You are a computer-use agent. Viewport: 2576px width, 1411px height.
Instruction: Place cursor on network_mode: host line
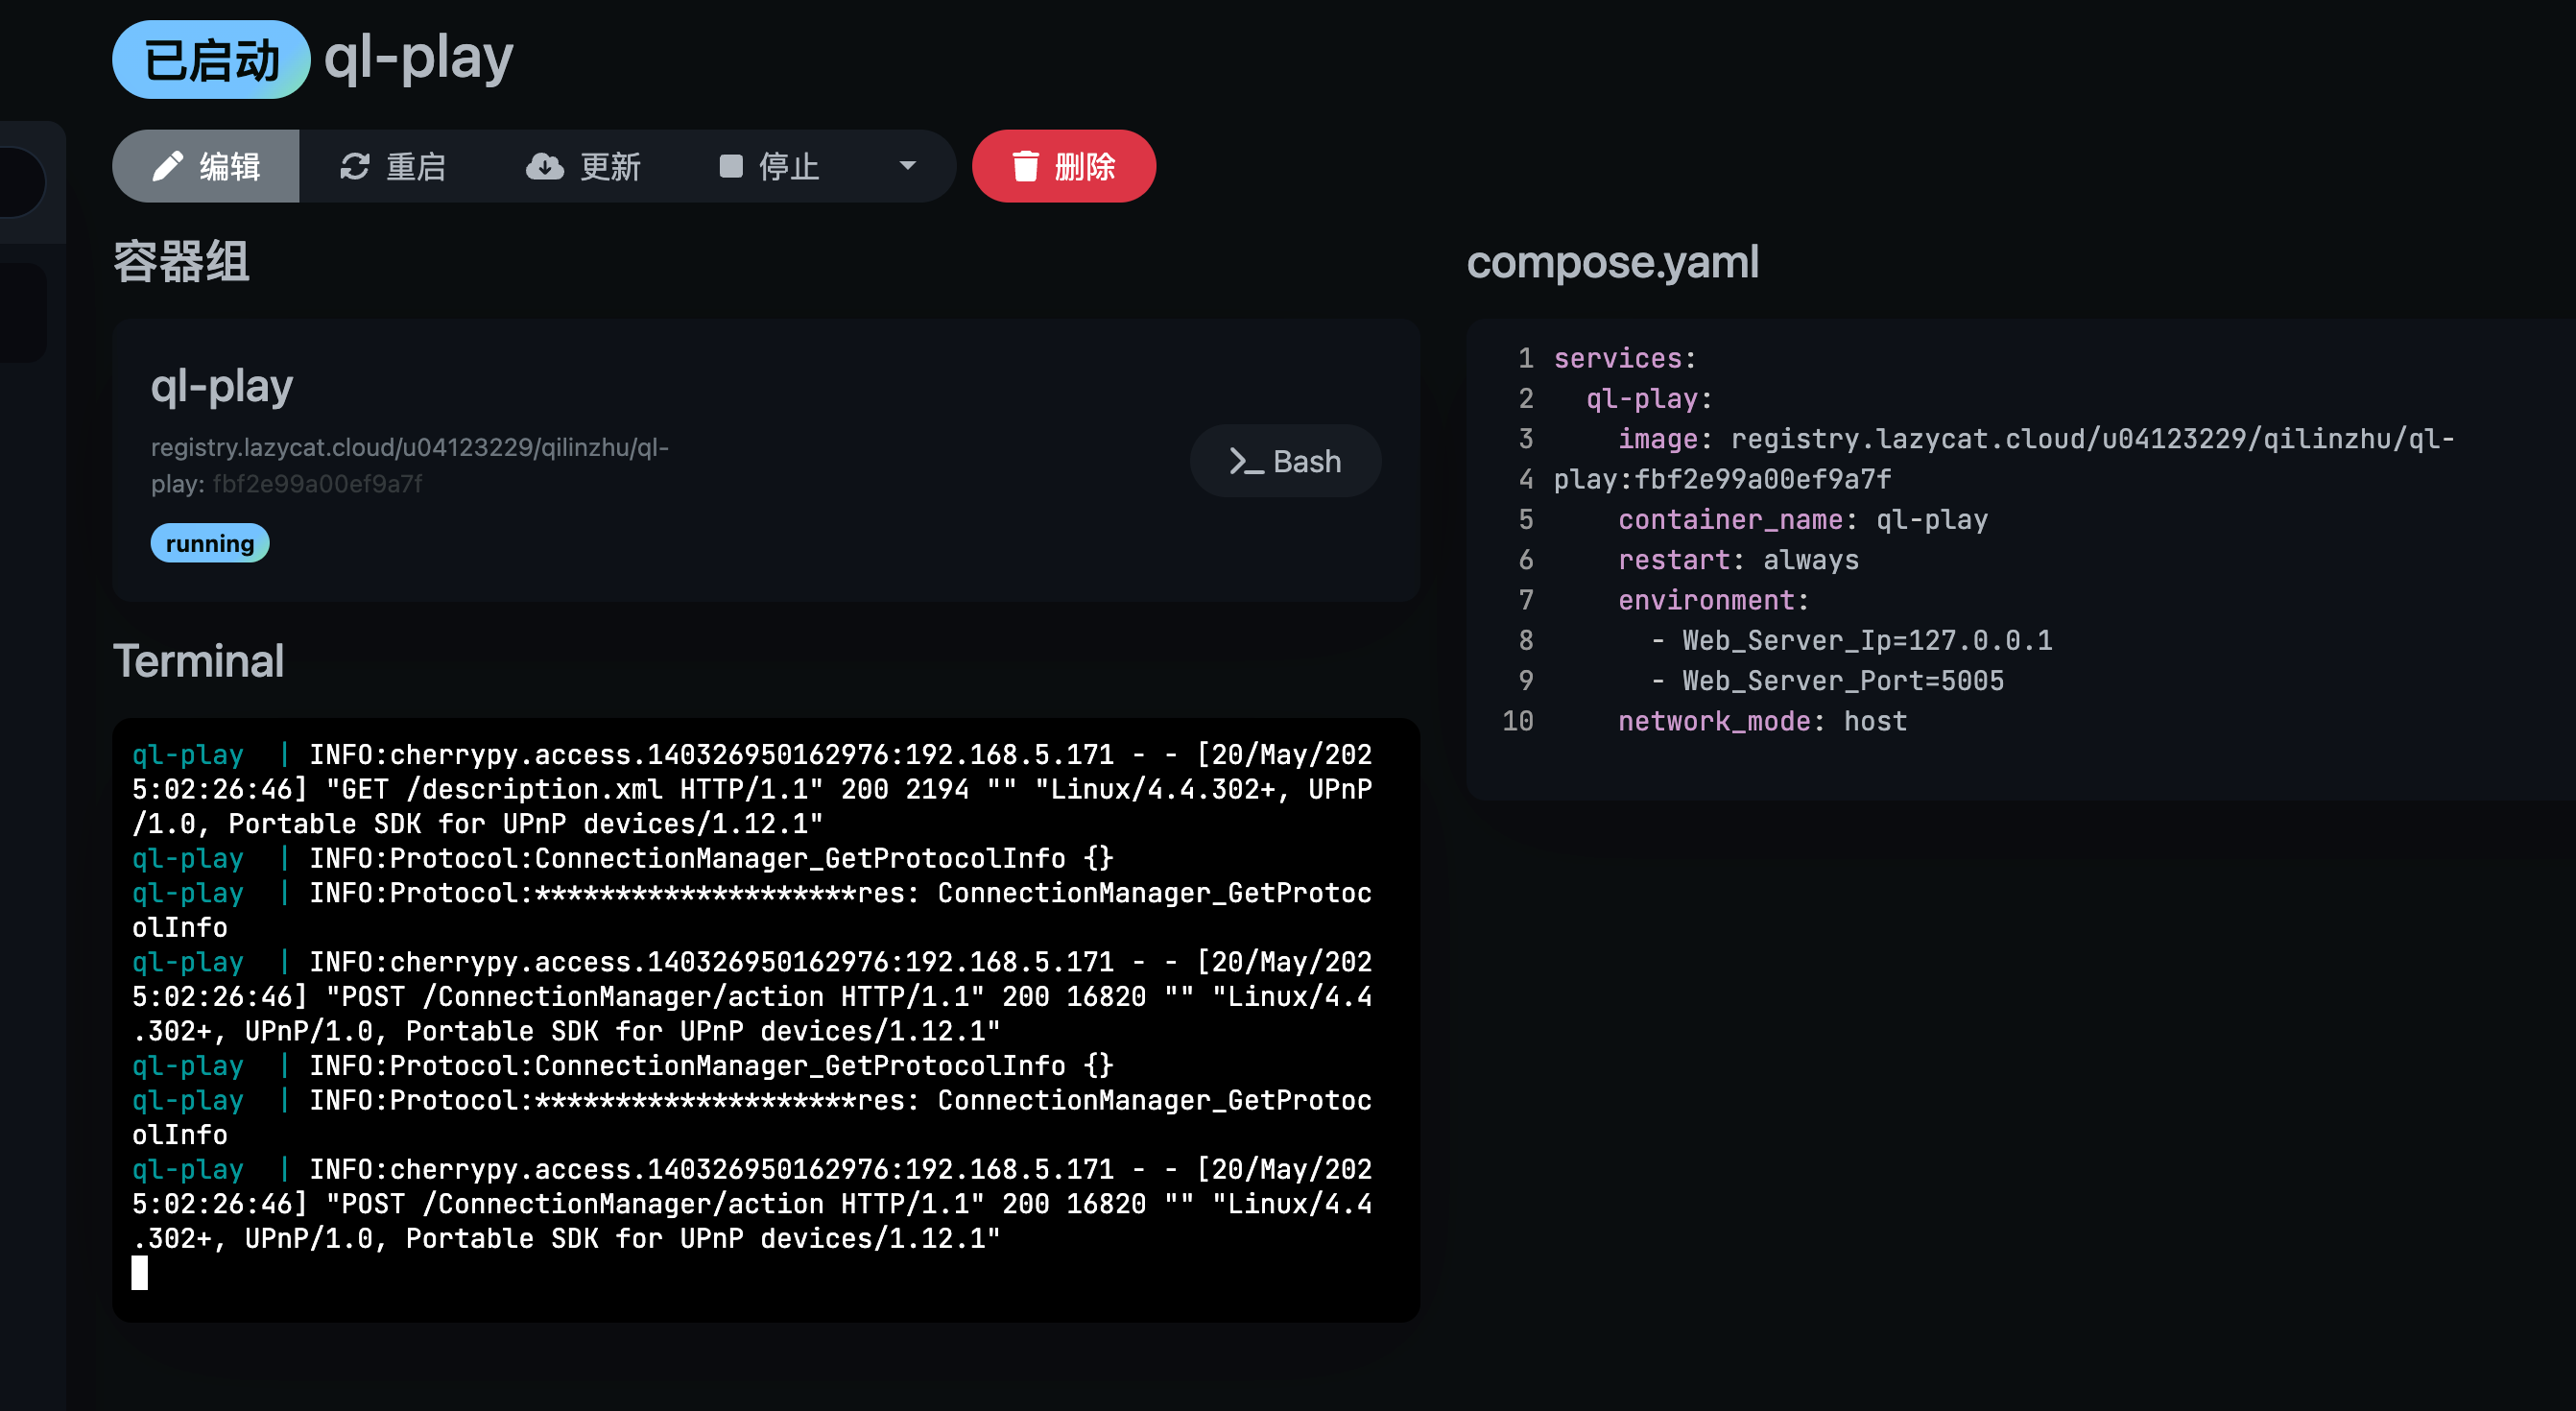pyautogui.click(x=1761, y=721)
